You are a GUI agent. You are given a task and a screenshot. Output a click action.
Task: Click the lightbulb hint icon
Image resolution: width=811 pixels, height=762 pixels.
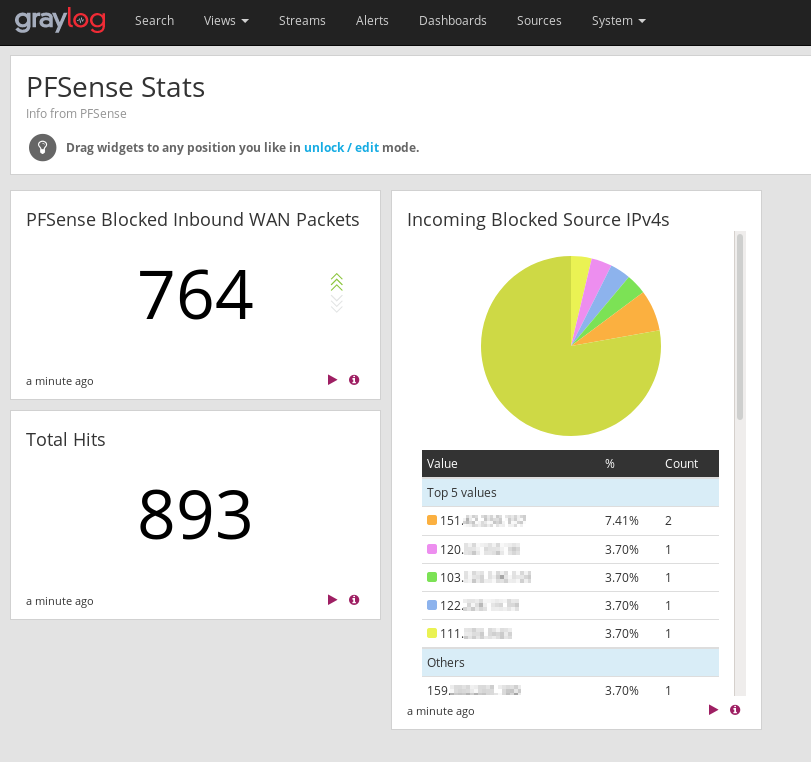click(42, 147)
